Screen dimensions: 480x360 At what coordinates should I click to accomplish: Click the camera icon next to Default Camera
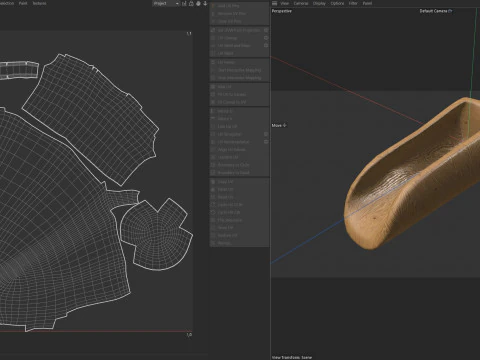pyautogui.click(x=450, y=11)
